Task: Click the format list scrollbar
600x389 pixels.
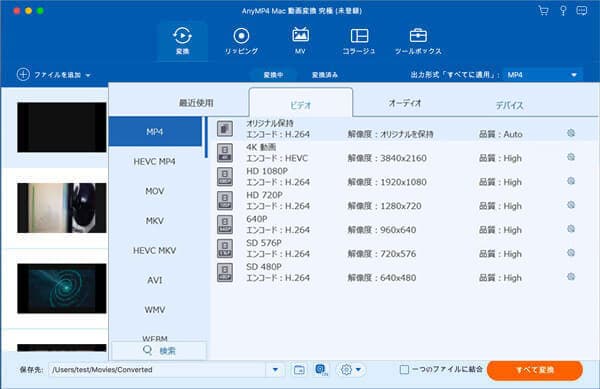Action: pyautogui.click(x=206, y=138)
